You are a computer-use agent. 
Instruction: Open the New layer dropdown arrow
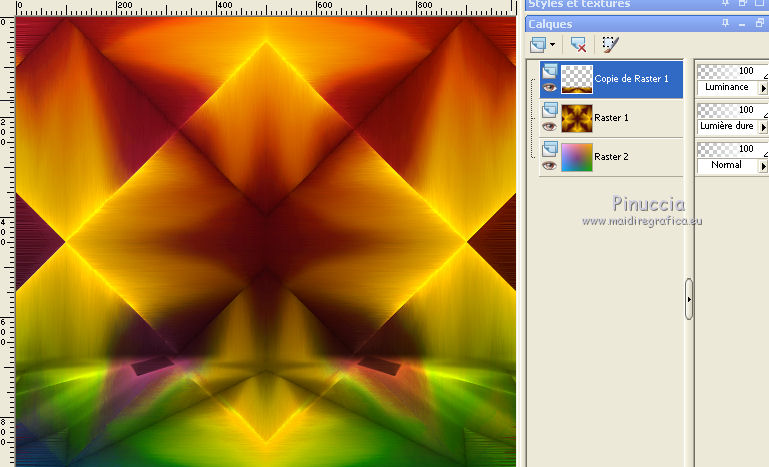click(553, 45)
